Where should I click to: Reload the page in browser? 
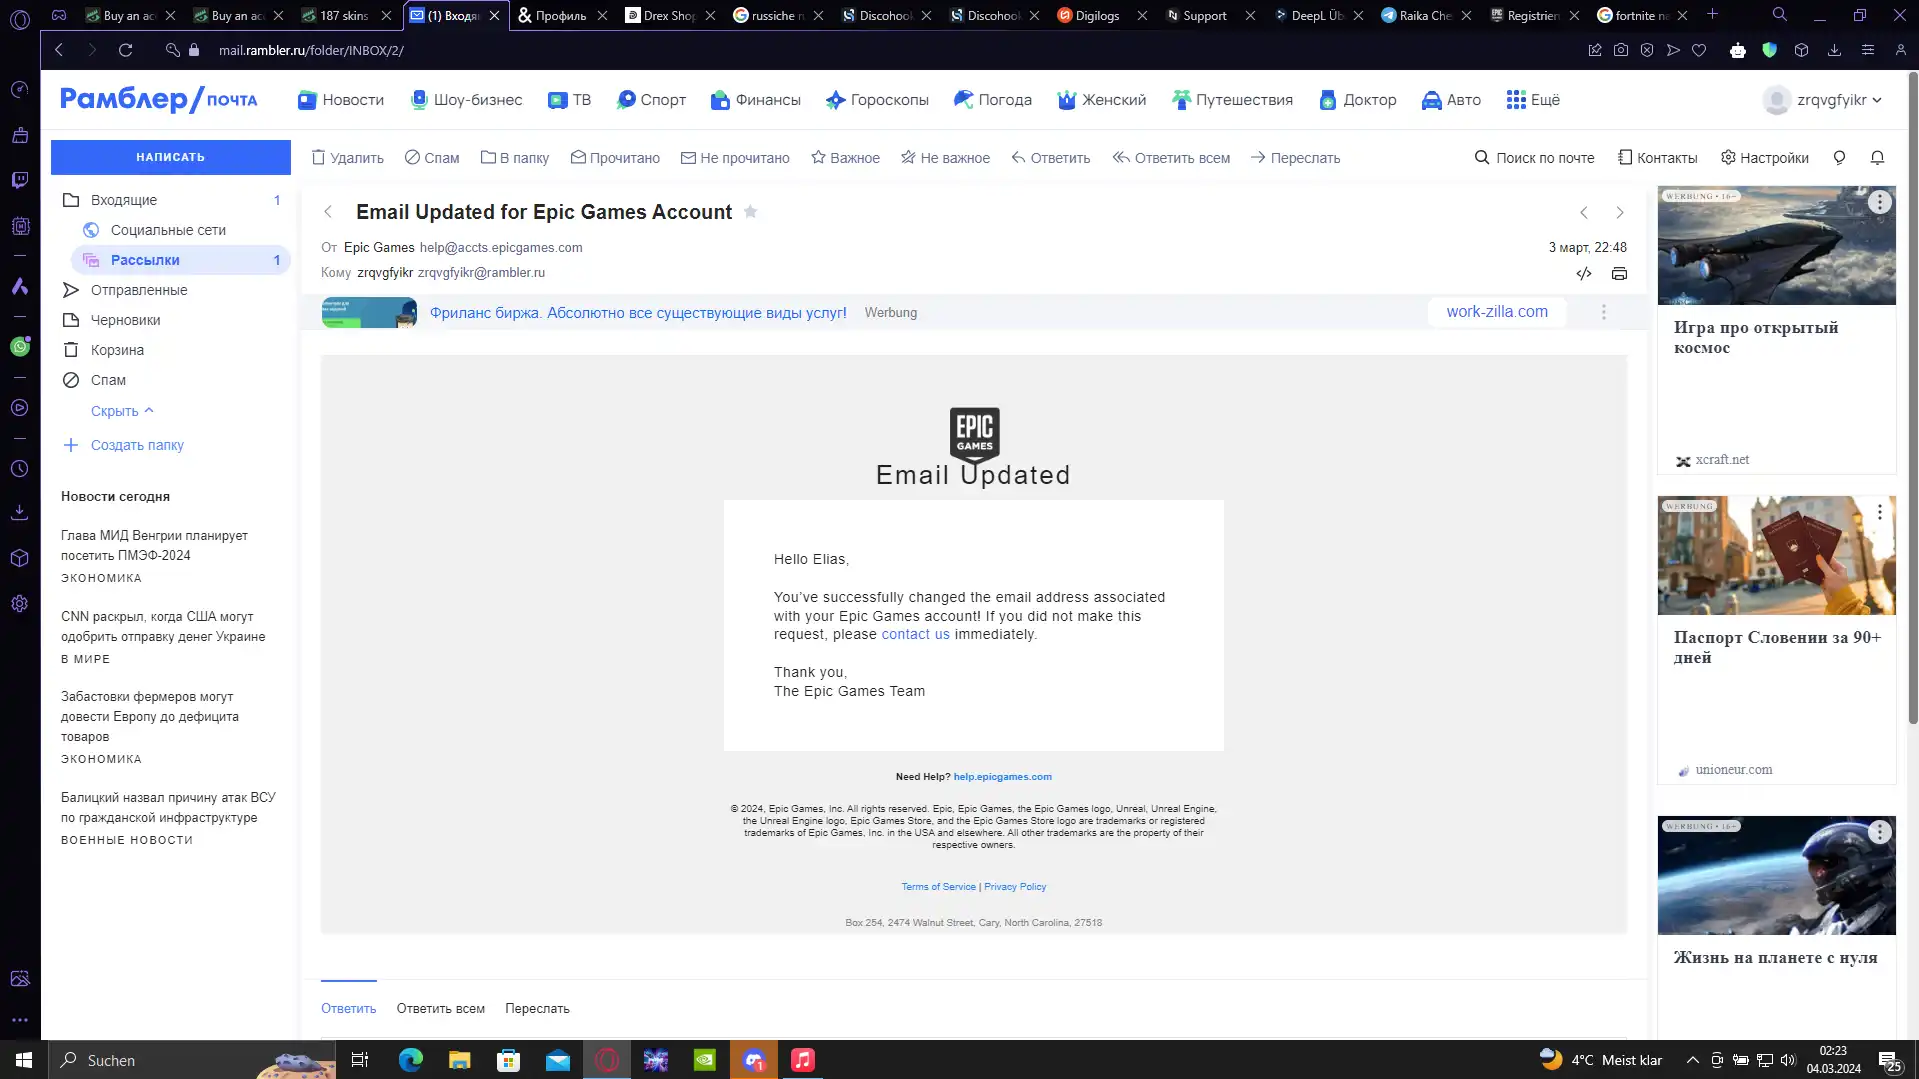coord(125,50)
